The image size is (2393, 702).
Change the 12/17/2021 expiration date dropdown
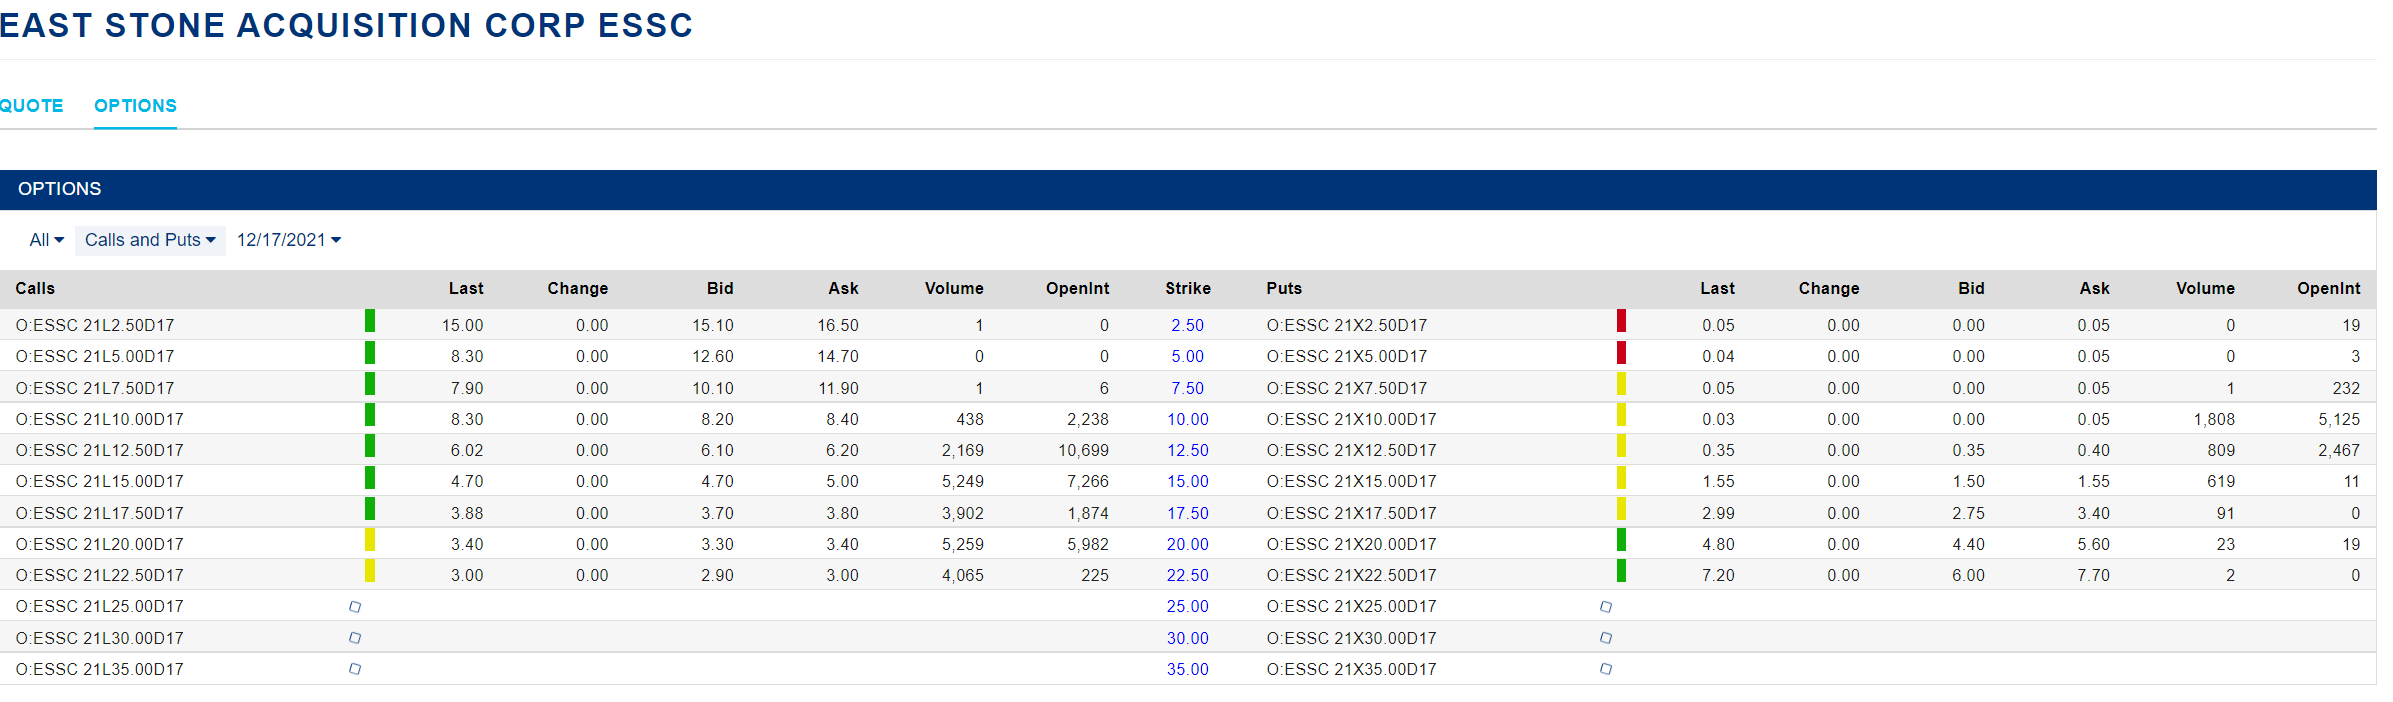pyautogui.click(x=289, y=240)
